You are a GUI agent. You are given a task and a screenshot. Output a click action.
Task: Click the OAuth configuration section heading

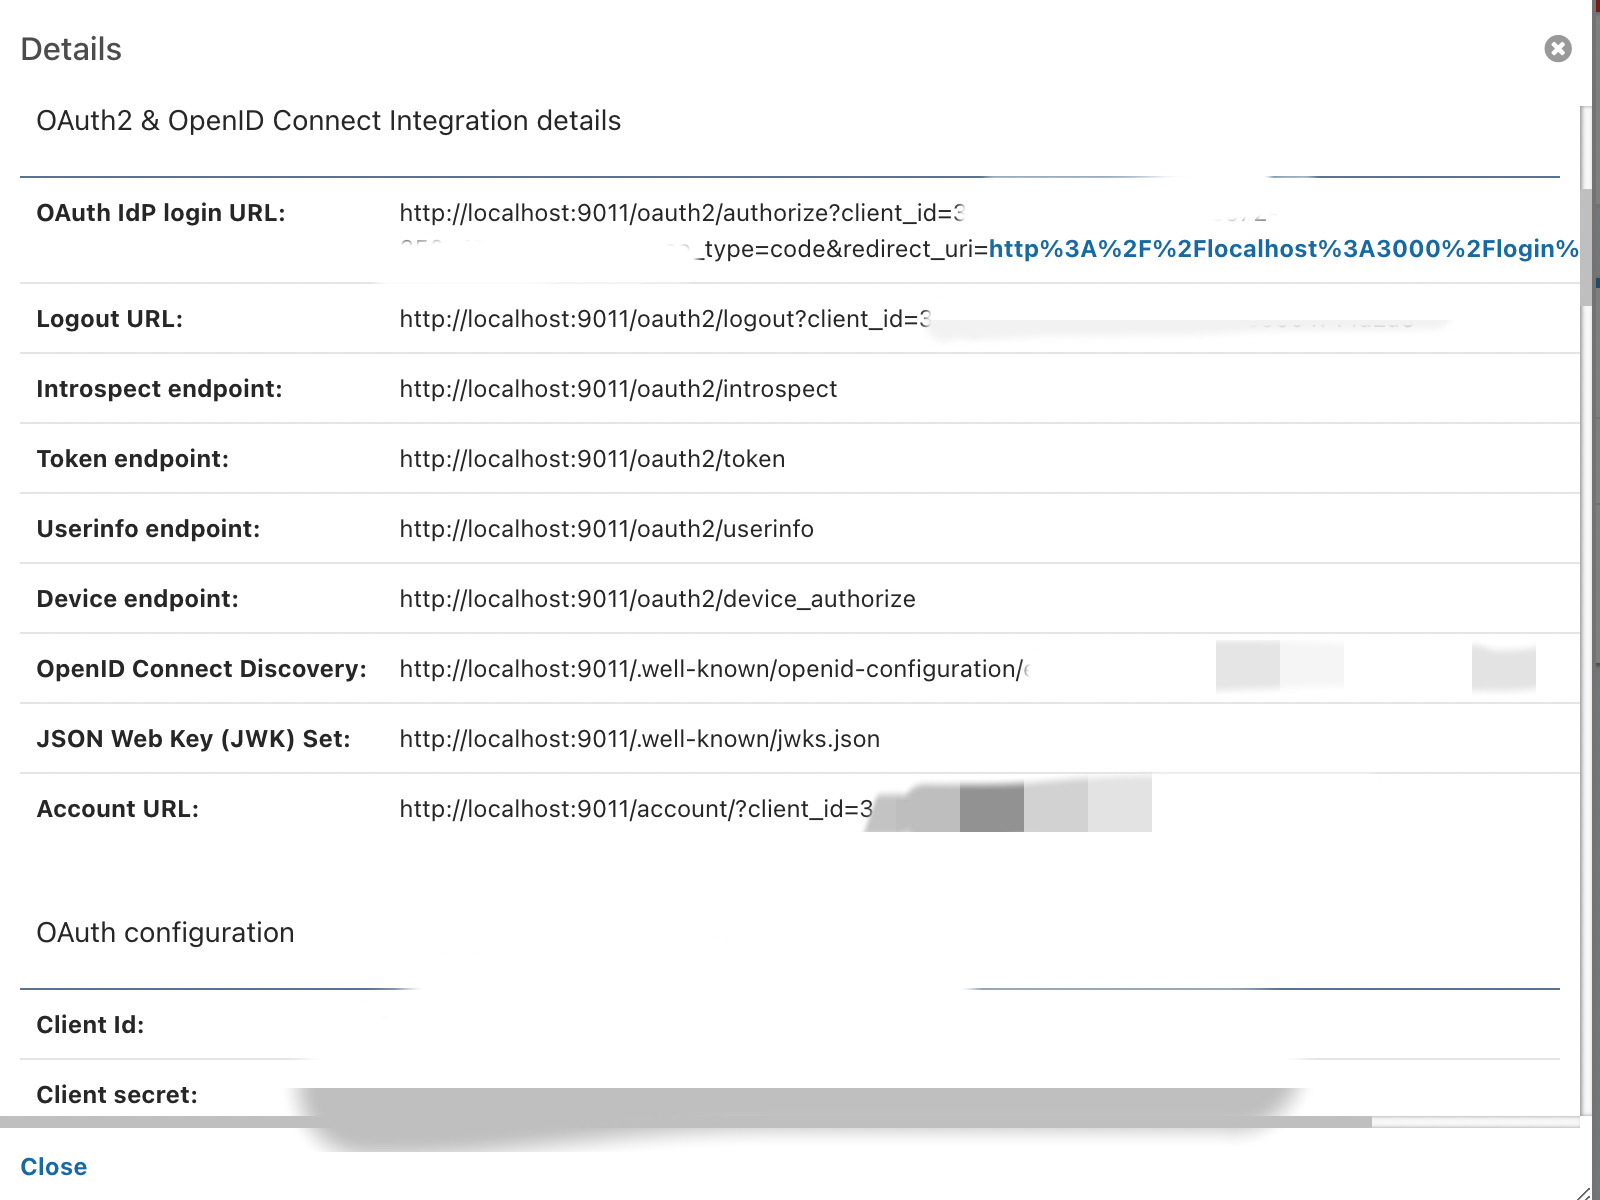click(165, 933)
